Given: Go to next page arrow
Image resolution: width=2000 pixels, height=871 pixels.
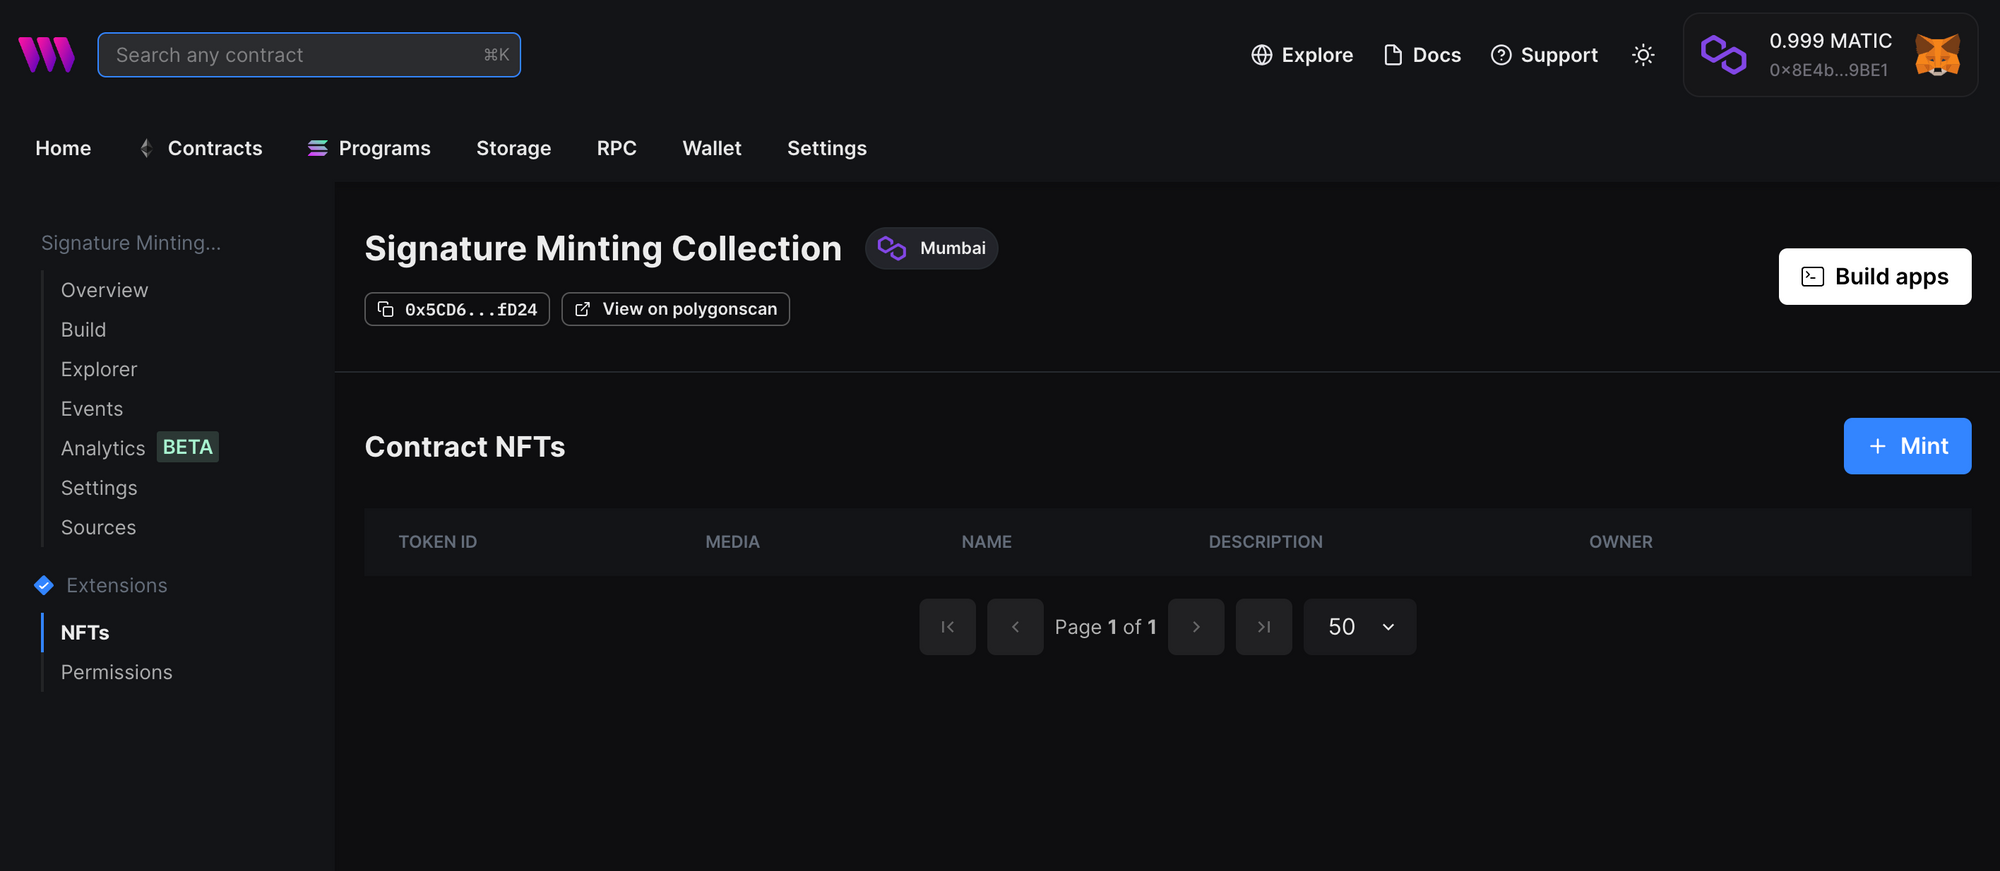Looking at the screenshot, I should pyautogui.click(x=1196, y=627).
